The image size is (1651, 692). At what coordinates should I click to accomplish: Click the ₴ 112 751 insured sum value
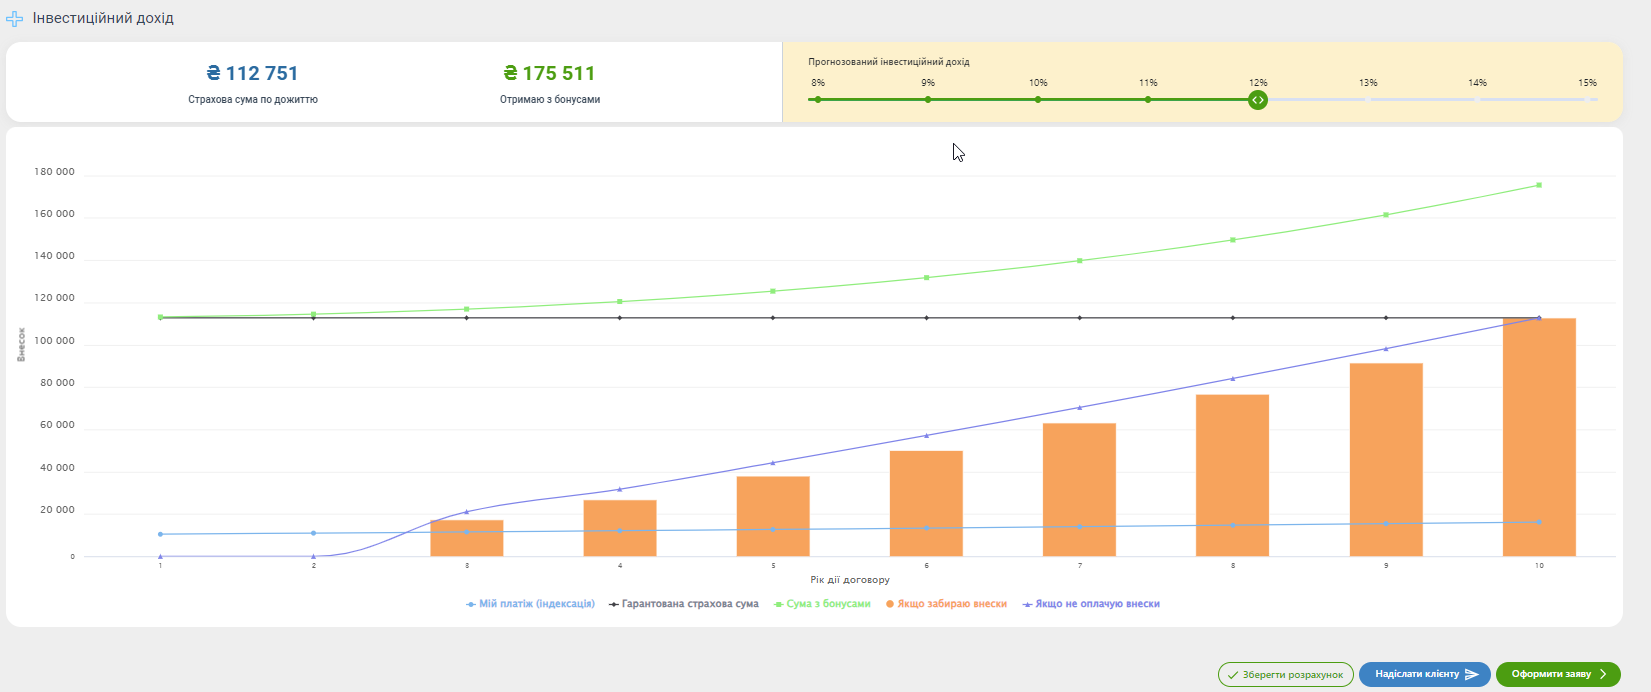coord(253,73)
